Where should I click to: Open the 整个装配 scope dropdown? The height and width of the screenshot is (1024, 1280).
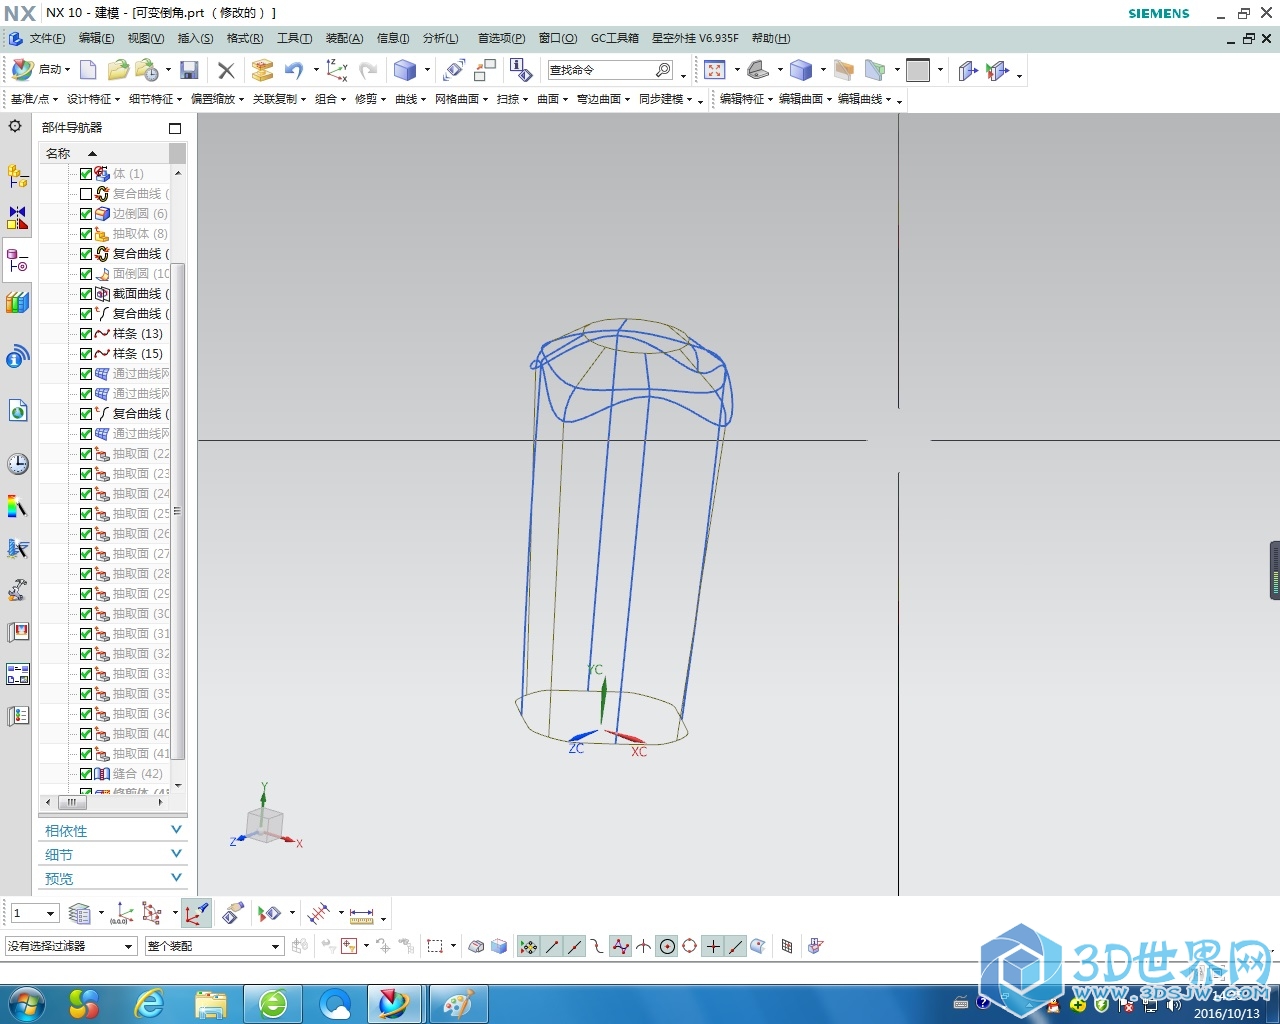(x=214, y=946)
